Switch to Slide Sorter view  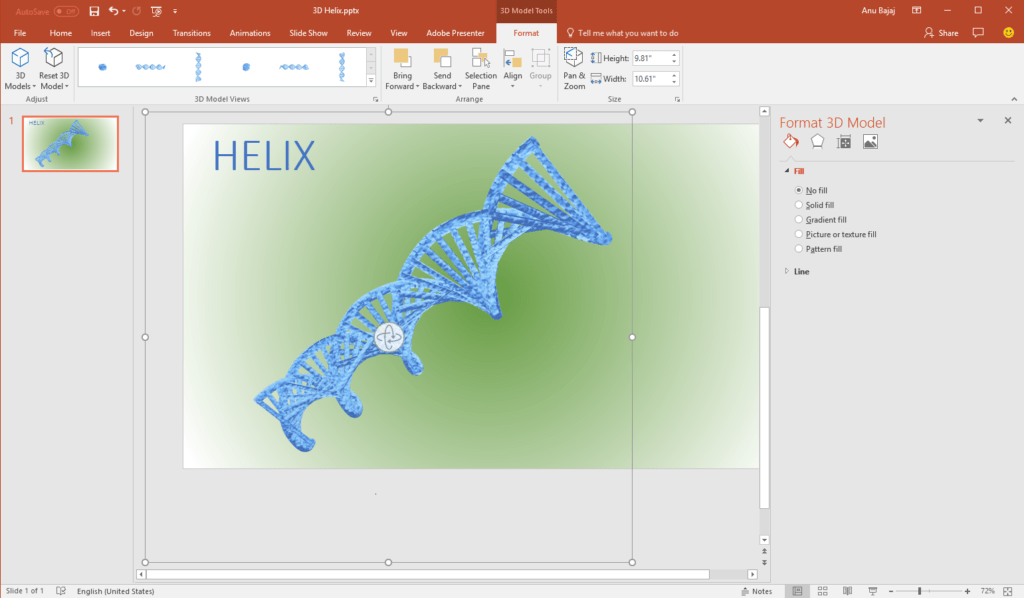point(822,591)
